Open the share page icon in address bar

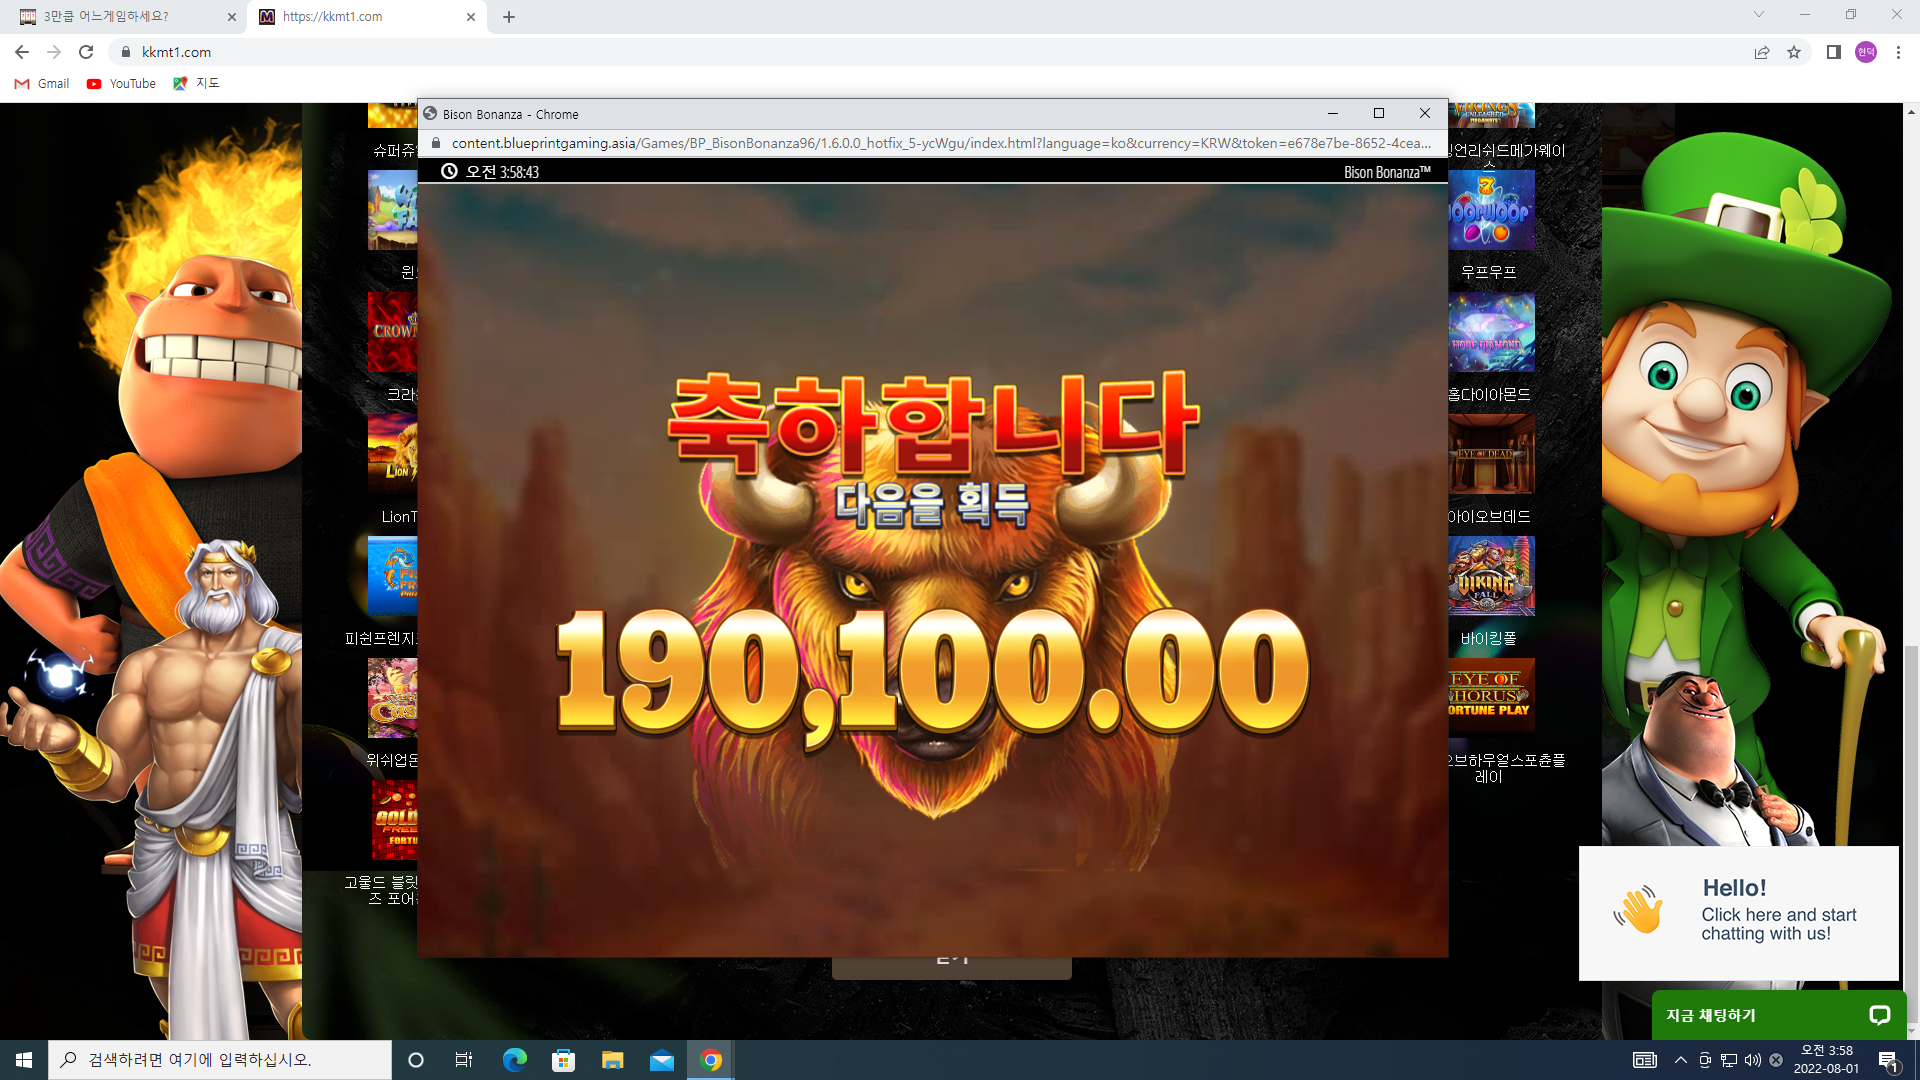pyautogui.click(x=1762, y=52)
